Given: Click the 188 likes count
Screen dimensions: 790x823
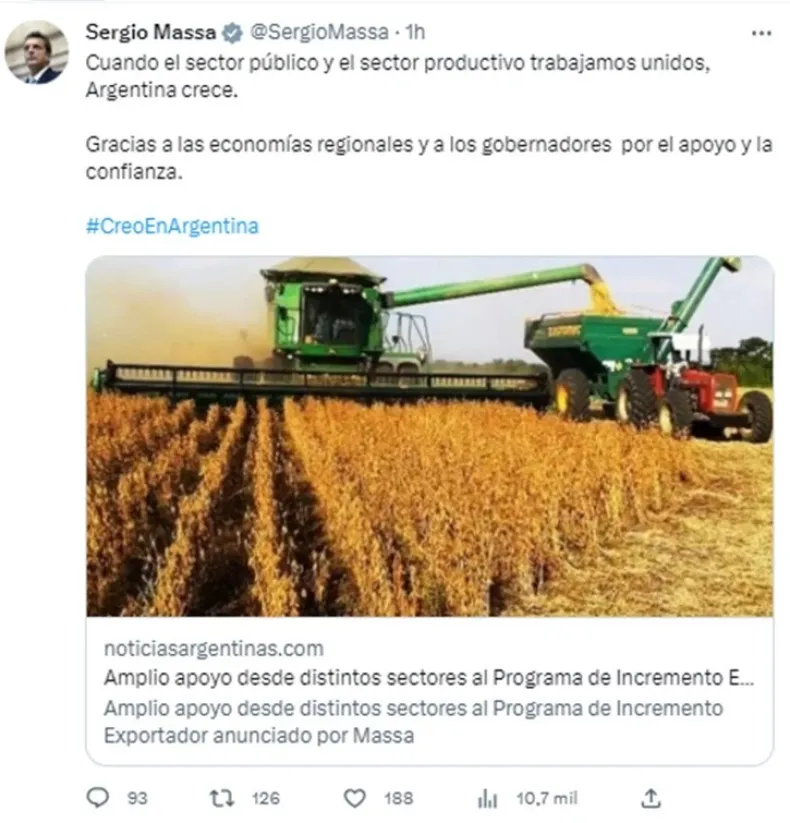Looking at the screenshot, I should click(x=398, y=798).
